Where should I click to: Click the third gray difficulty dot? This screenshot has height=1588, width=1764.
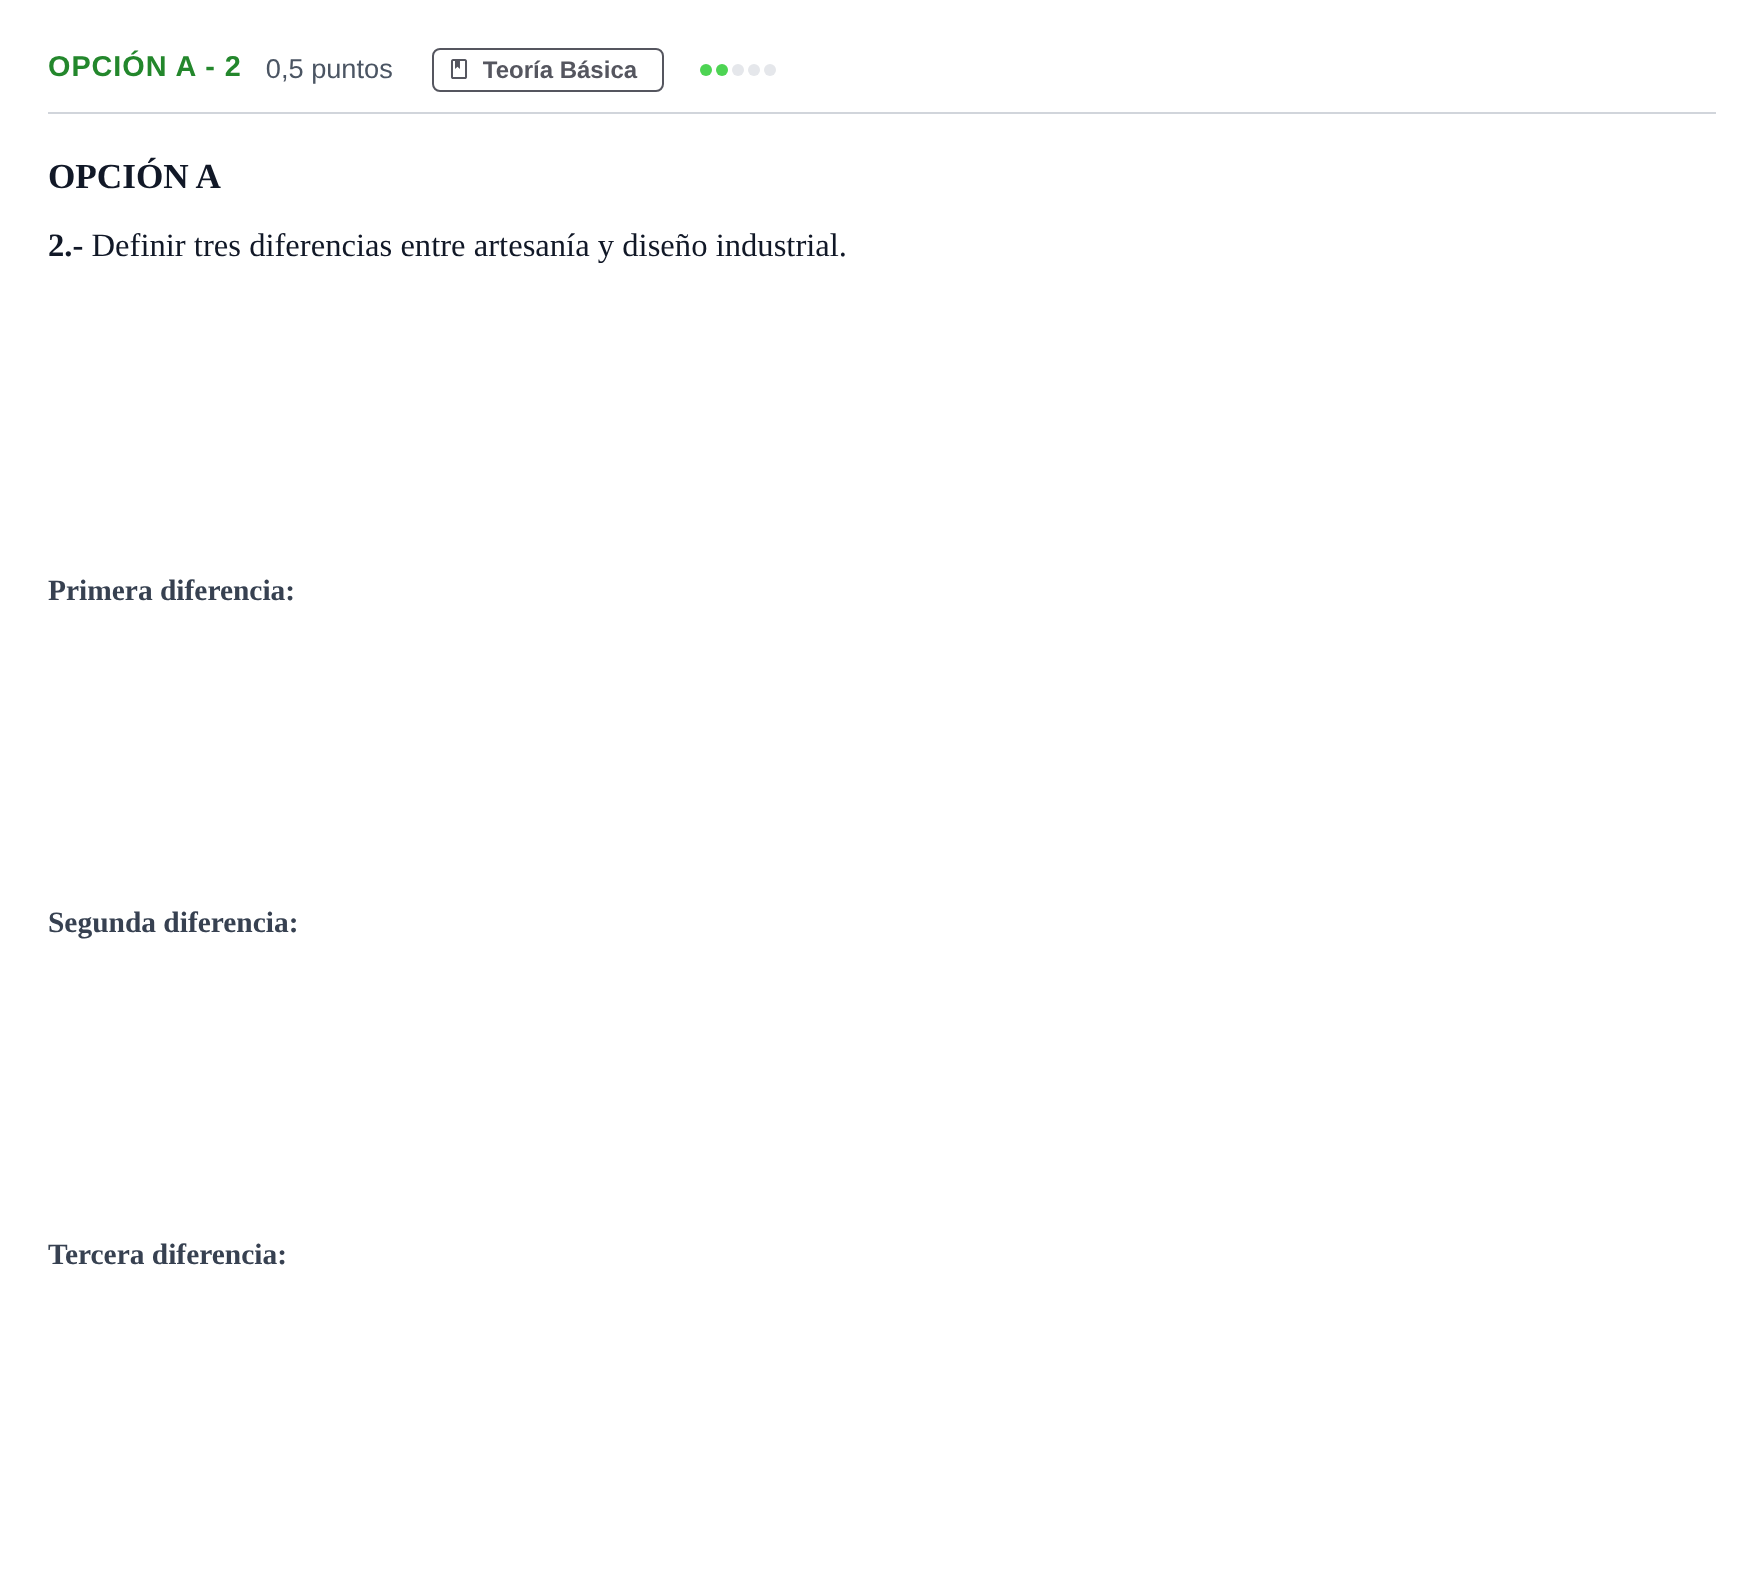point(738,70)
